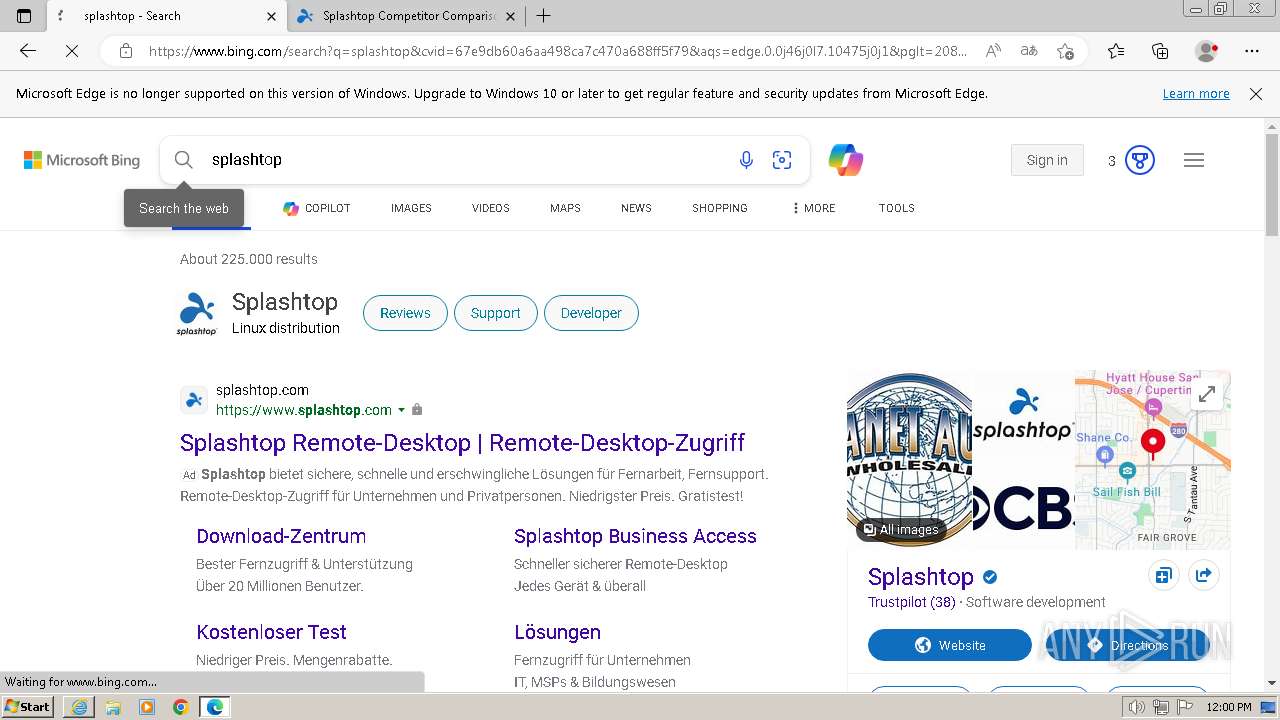The width and height of the screenshot is (1280, 720).
Task: Click the Back navigation arrow
Action: tap(28, 51)
